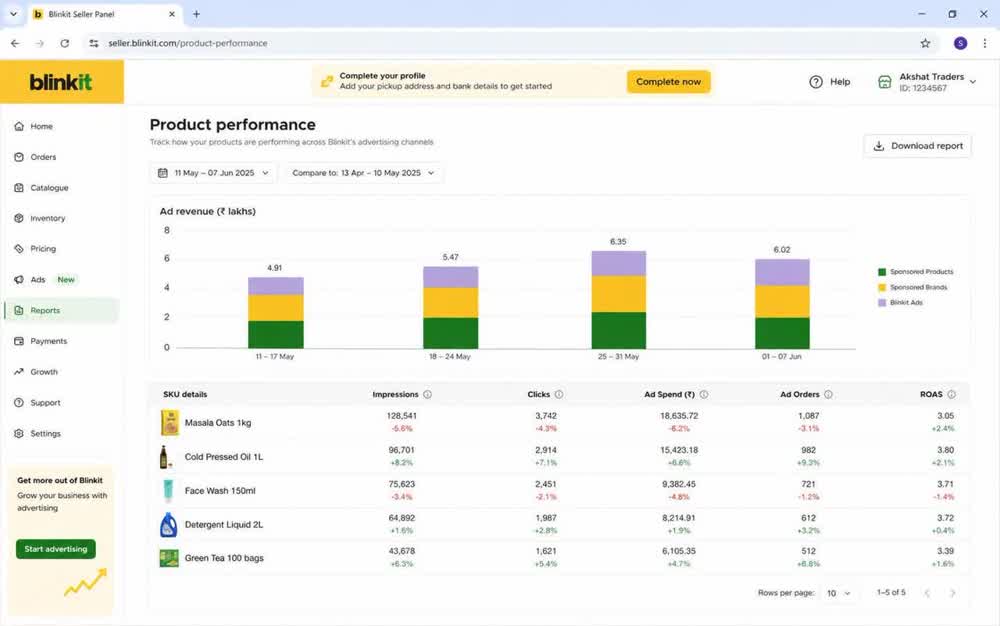Viewport: 1000px width, 626px height.
Task: Expand the browser tab search chevron
Action: [x=13, y=14]
